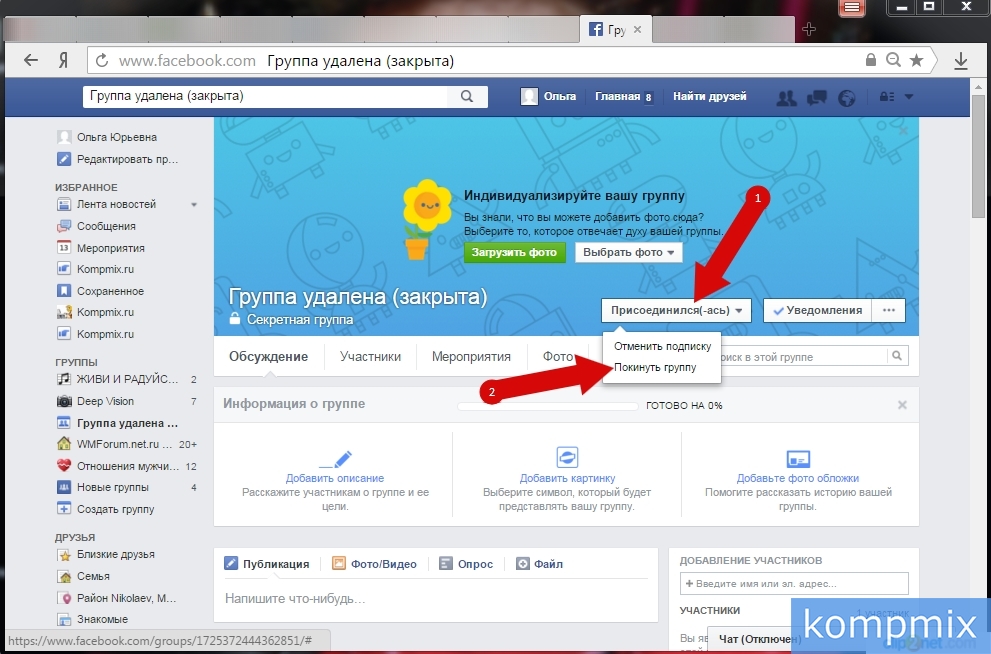
Task: Expand the Присоединился(-ась) dropdown
Action: tap(675, 310)
